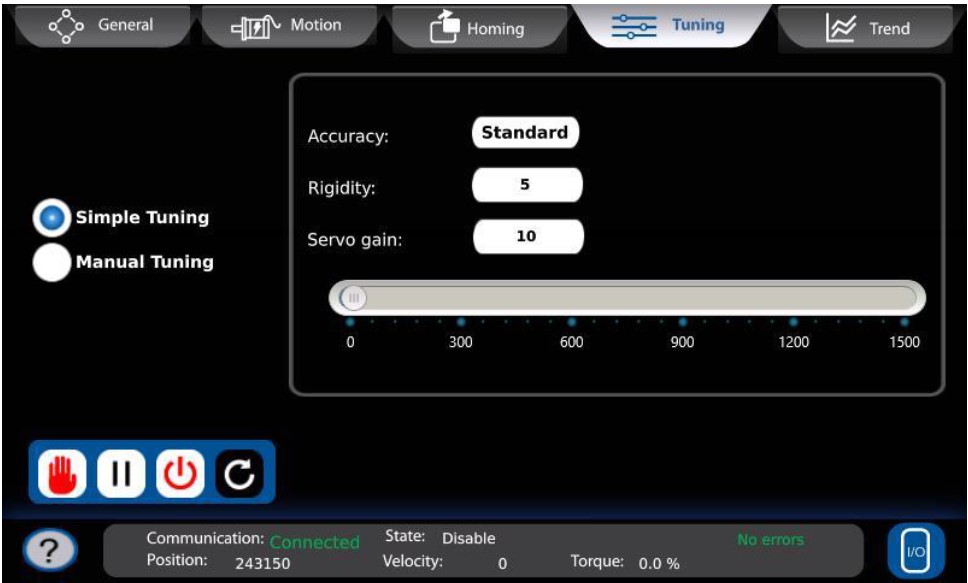Click the Connected communication status

tap(314, 542)
